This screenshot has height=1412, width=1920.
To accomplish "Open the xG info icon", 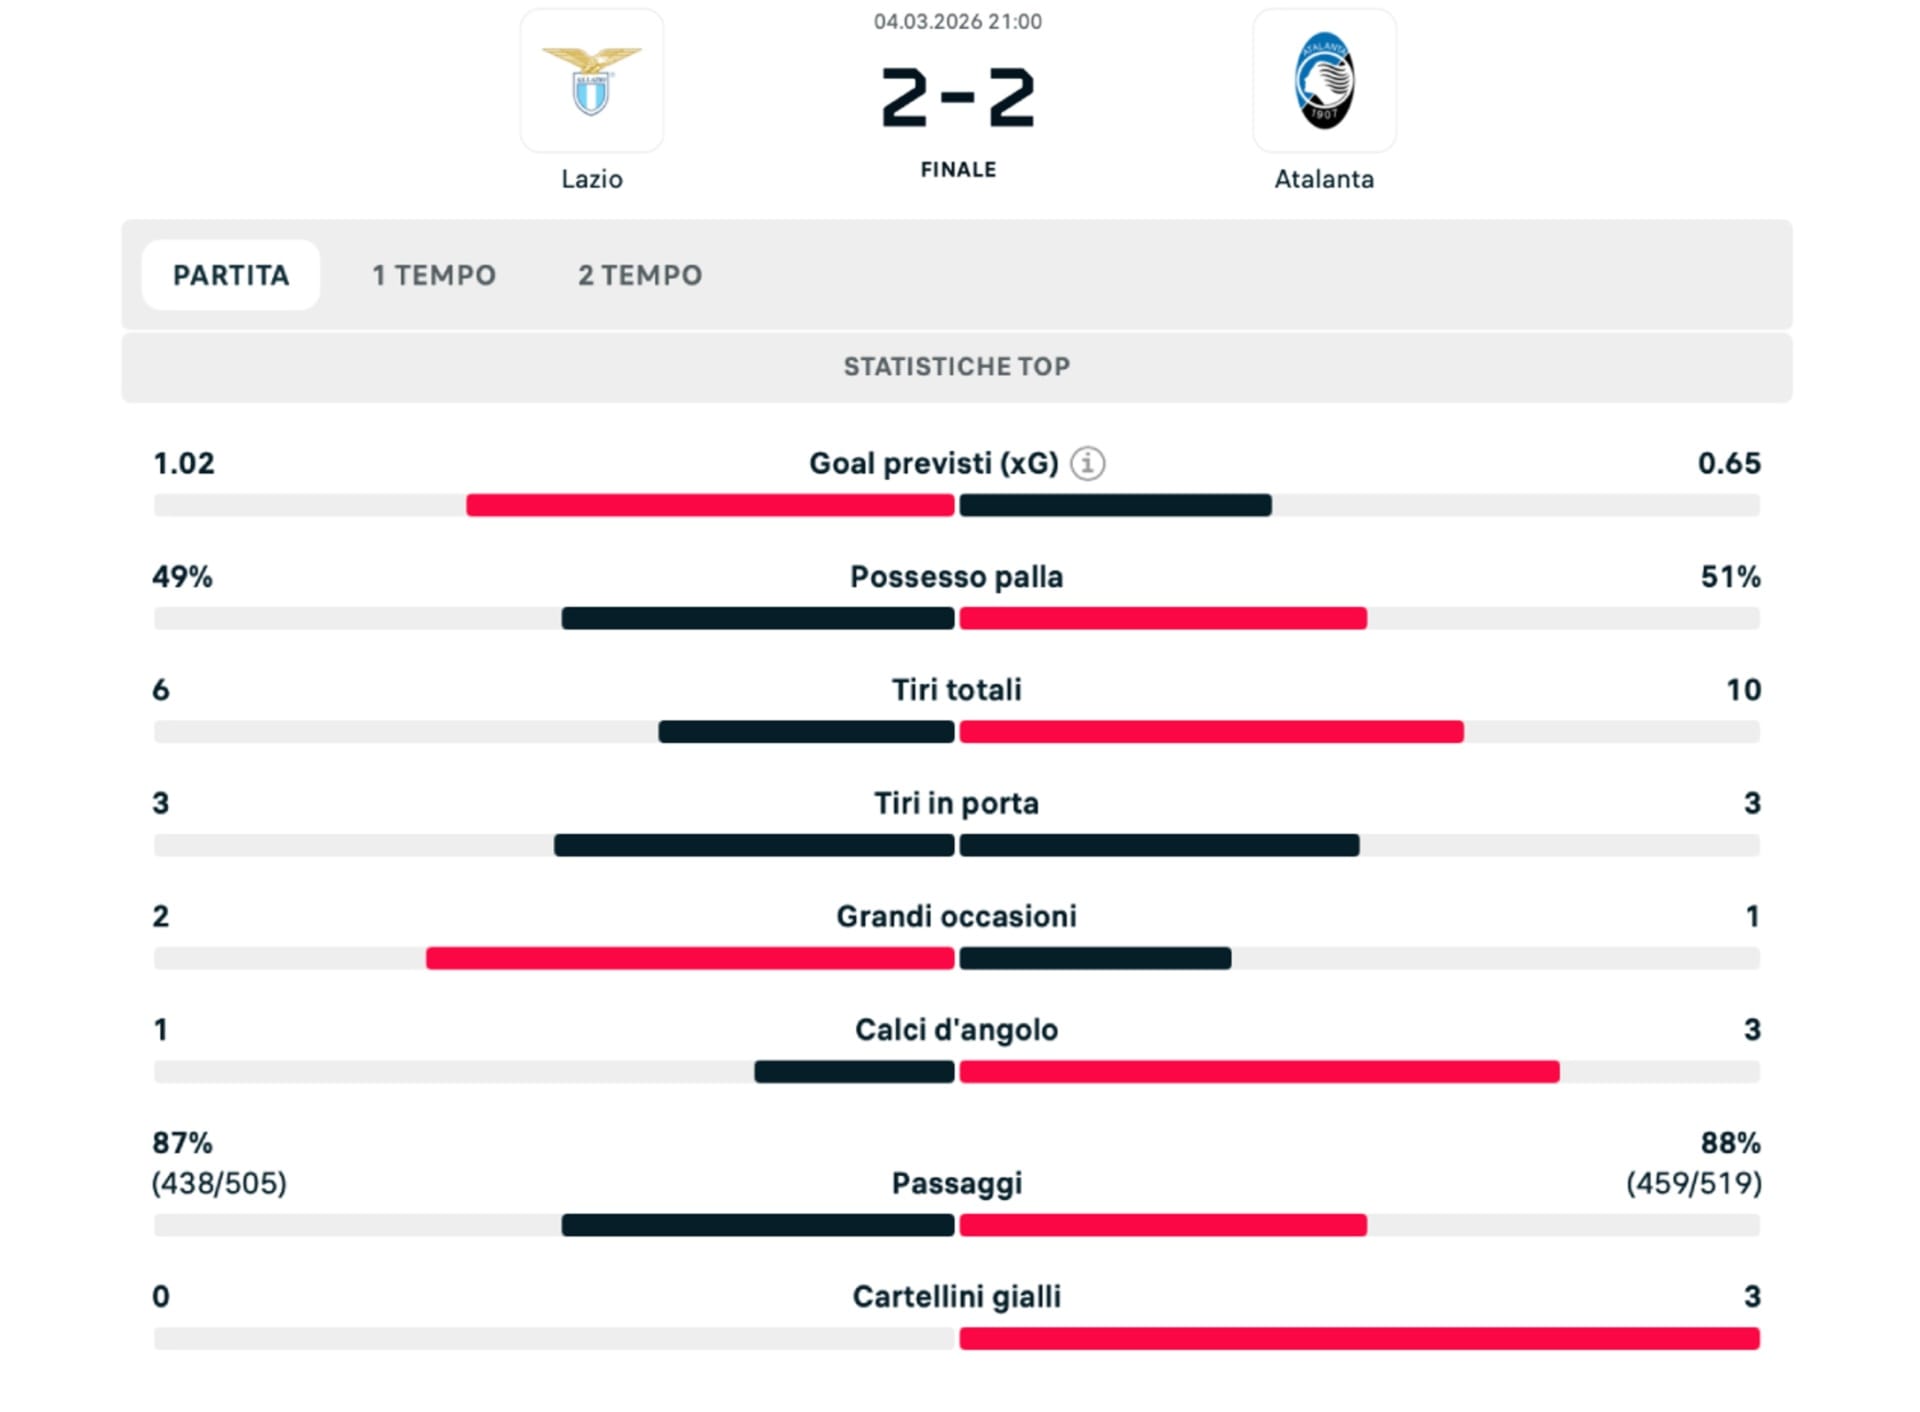I will point(1088,463).
